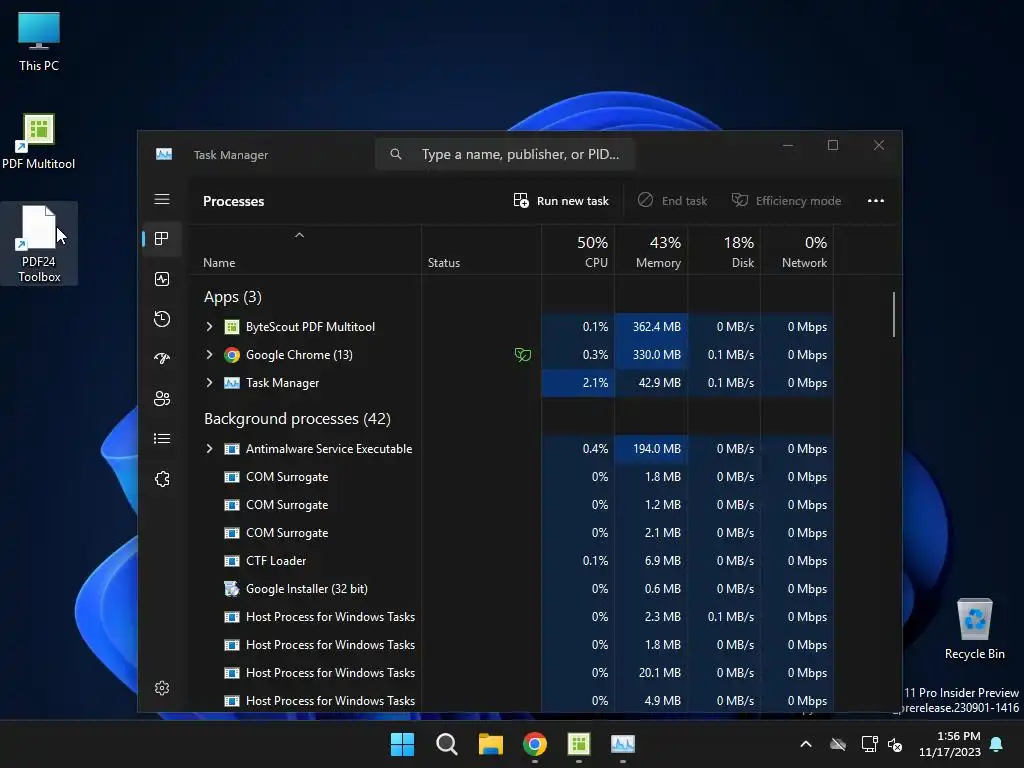Click the network display icon in system tray
This screenshot has width=1024, height=768.
point(869,744)
